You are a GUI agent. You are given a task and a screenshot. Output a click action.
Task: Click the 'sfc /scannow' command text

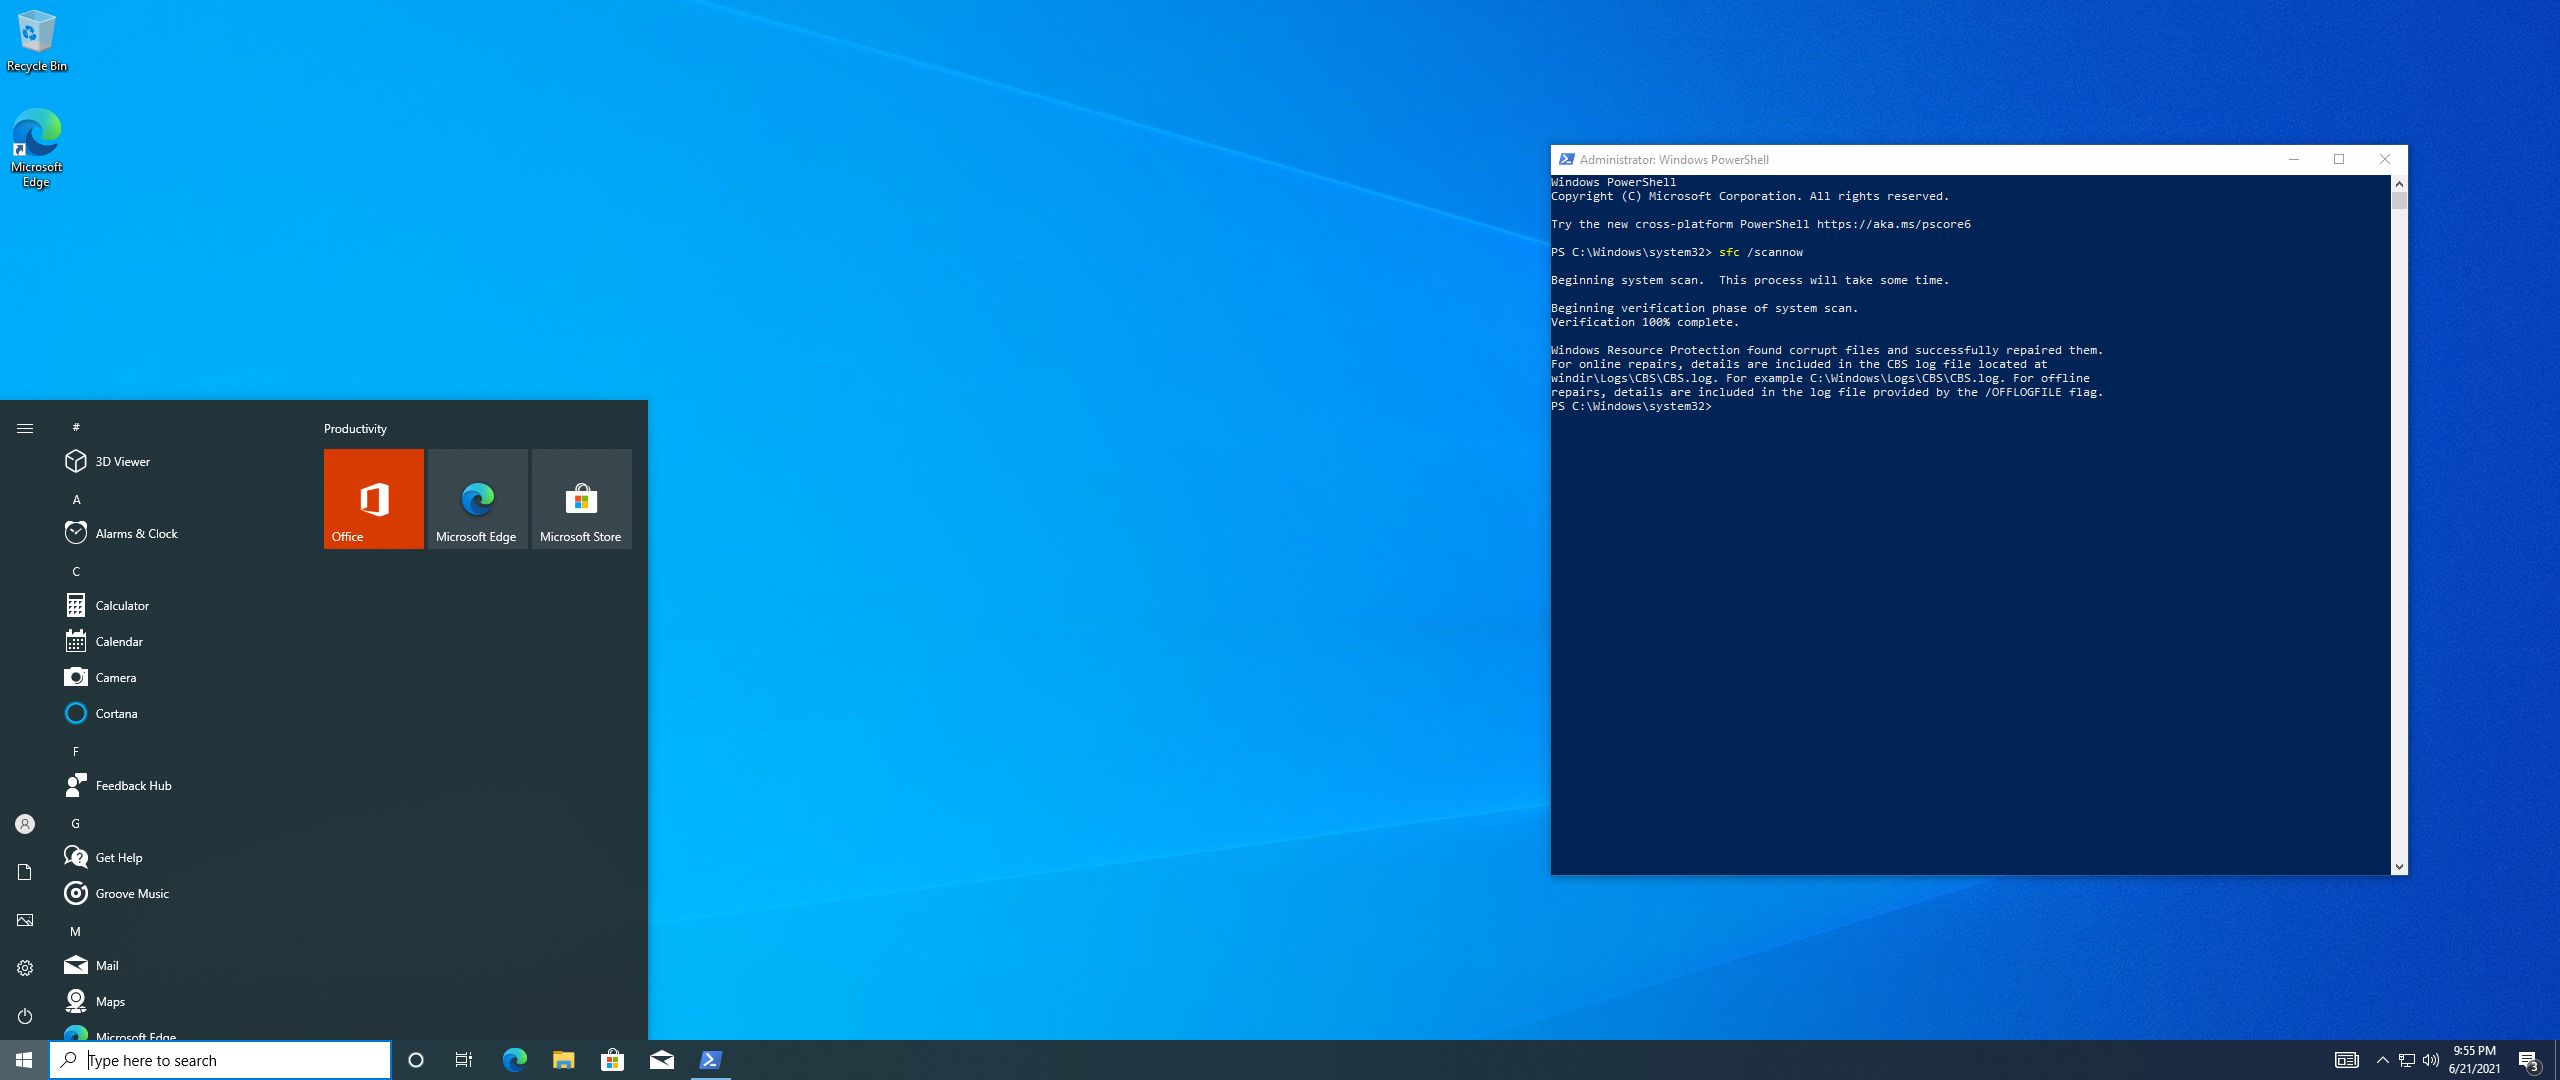pos(1761,252)
